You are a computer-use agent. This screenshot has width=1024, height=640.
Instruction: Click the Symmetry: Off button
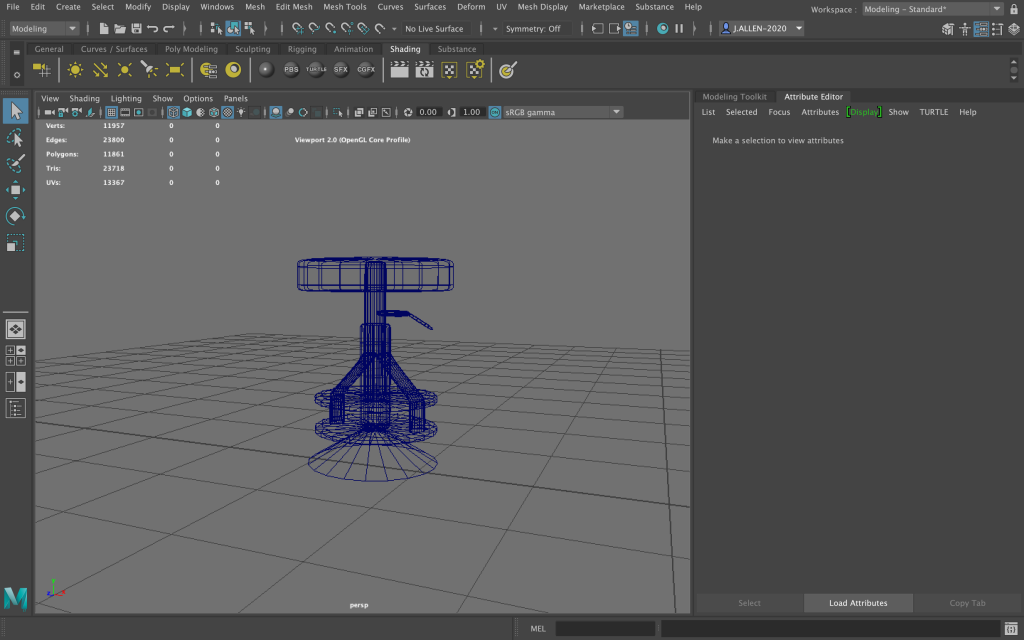click(533, 29)
